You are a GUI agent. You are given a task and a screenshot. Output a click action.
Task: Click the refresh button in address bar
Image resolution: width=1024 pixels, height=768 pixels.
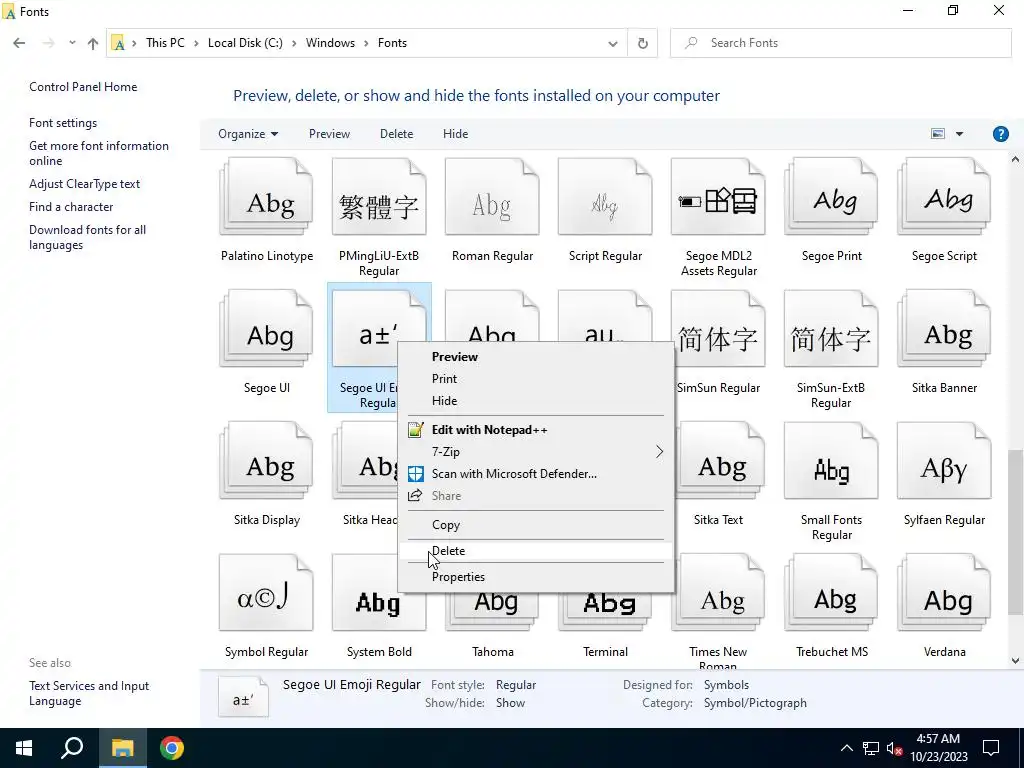pos(643,43)
